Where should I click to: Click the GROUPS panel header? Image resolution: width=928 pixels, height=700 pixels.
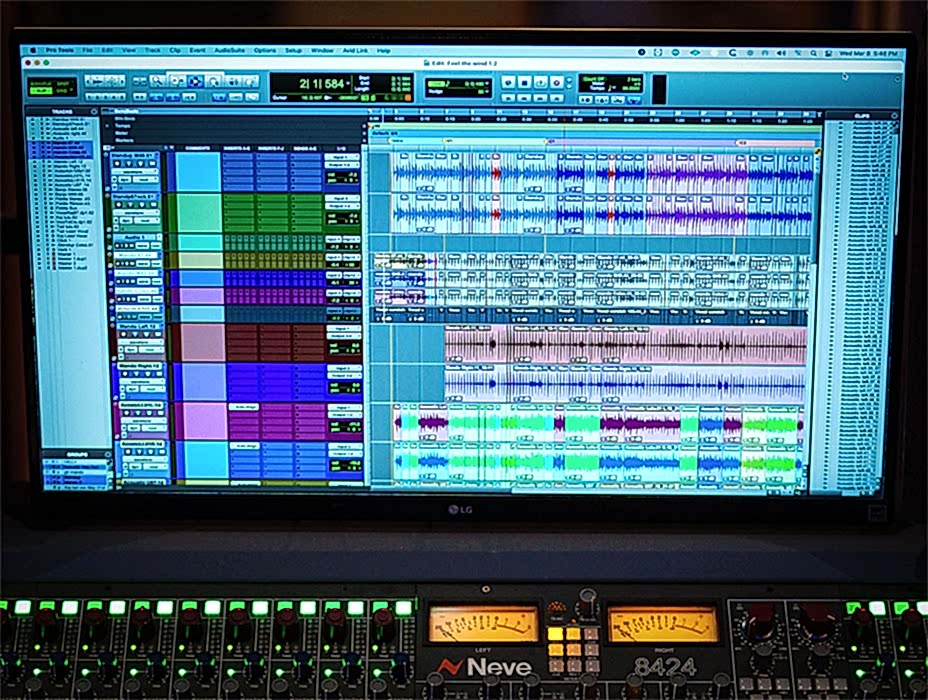tap(77, 454)
